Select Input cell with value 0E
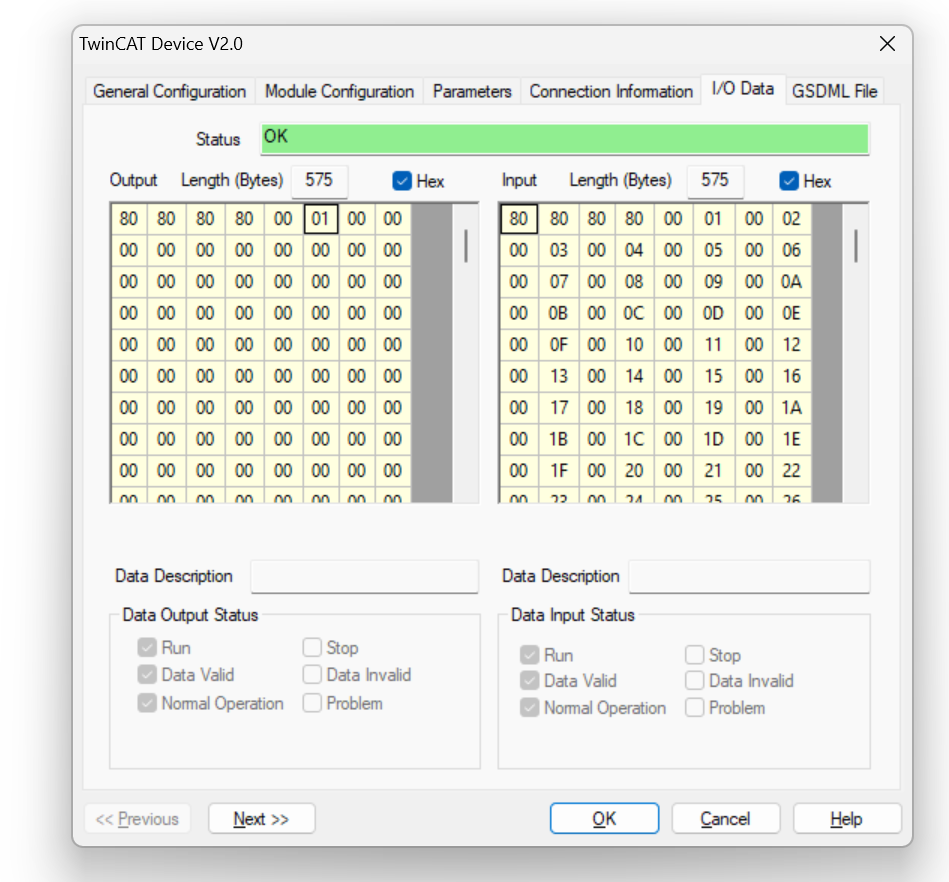 (x=791, y=313)
